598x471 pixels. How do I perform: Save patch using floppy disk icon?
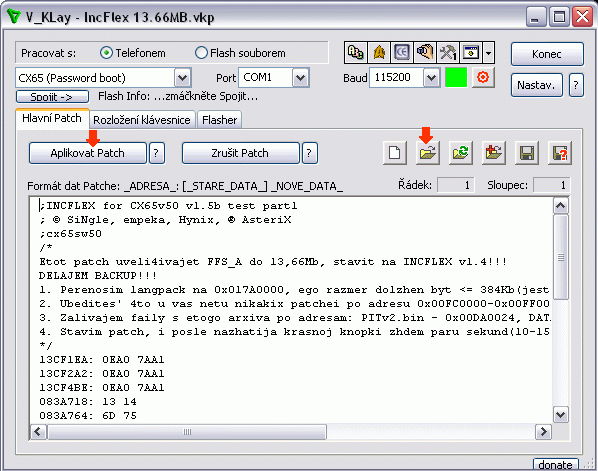click(527, 153)
